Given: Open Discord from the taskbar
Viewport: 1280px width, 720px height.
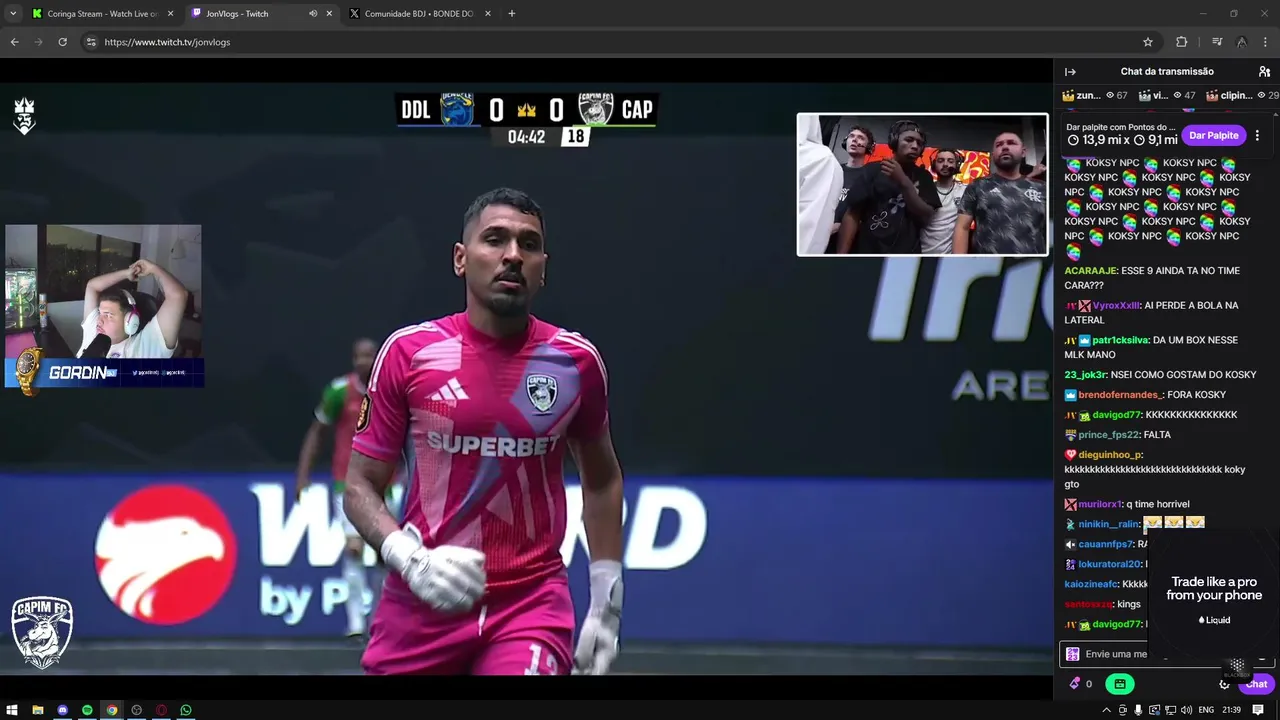Looking at the screenshot, I should pyautogui.click(x=62, y=710).
